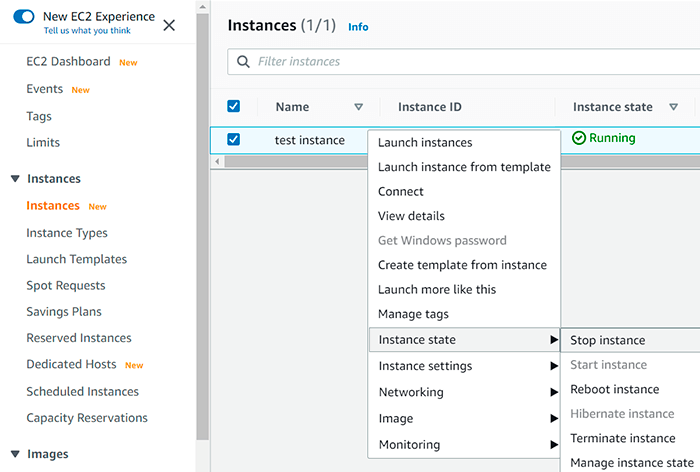Sort by Instance state column arrow

[x=674, y=107]
